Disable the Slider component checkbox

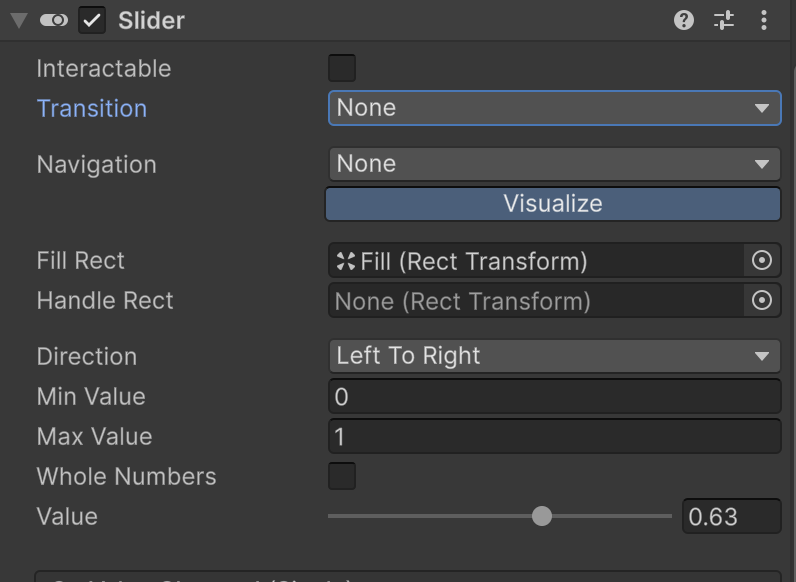pos(92,21)
